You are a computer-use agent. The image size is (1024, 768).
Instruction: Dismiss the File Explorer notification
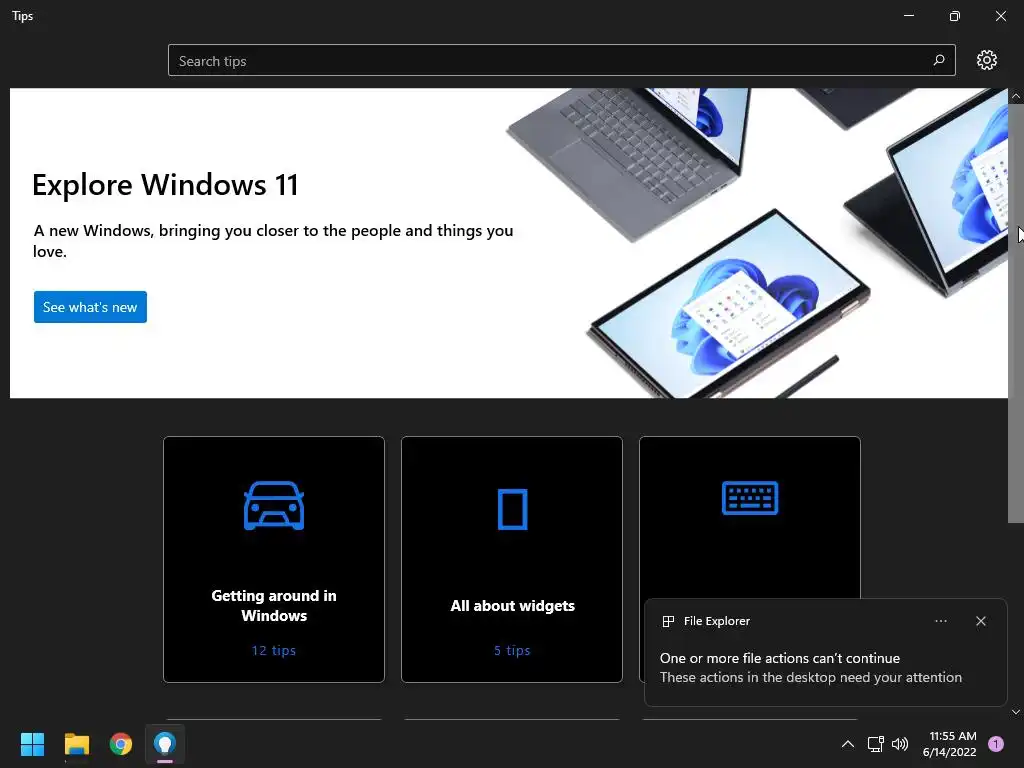[980, 621]
